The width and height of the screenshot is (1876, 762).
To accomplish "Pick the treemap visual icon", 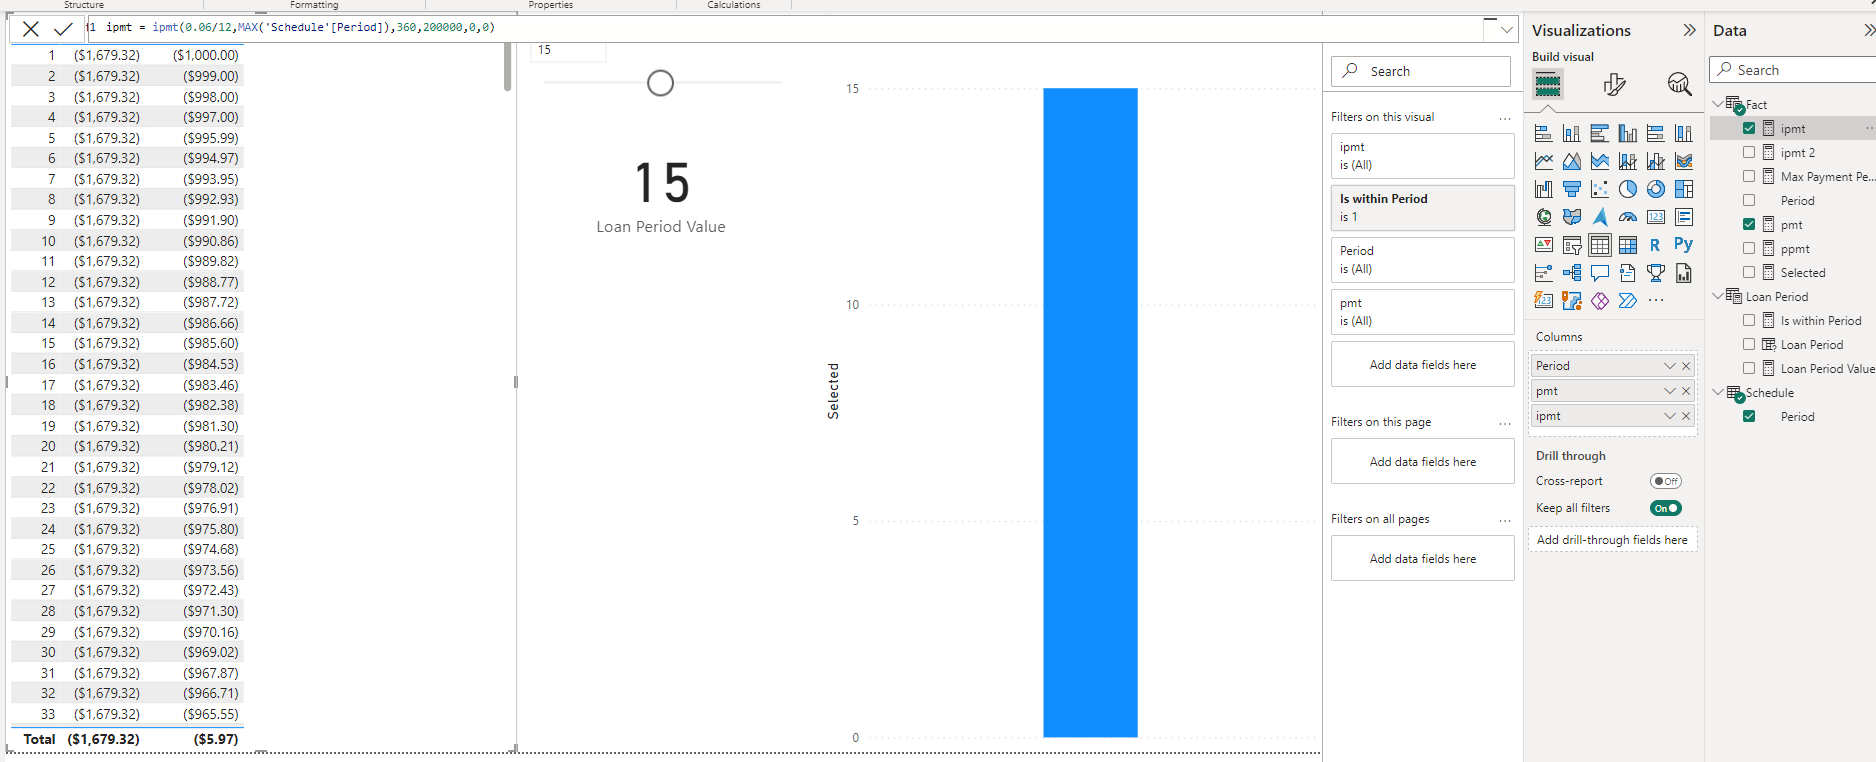I will 1684,189.
